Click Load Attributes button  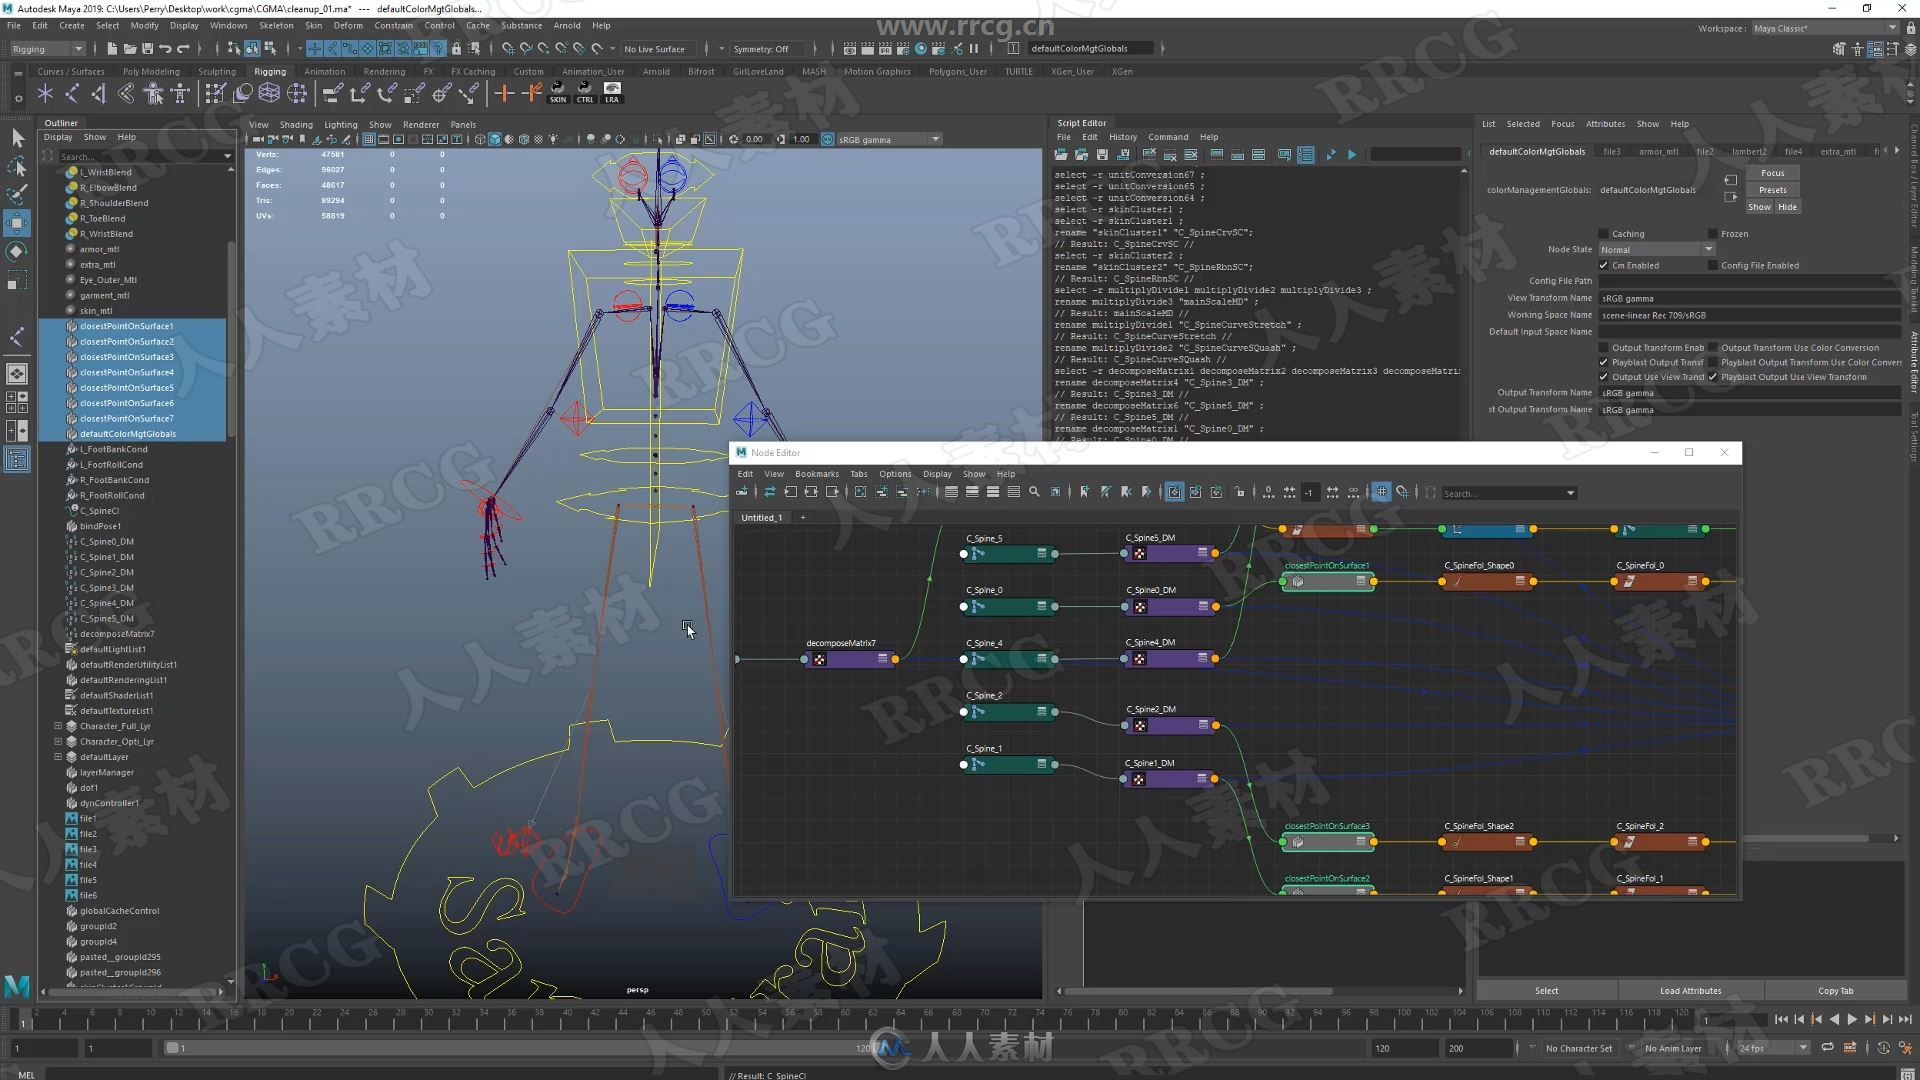point(1690,991)
